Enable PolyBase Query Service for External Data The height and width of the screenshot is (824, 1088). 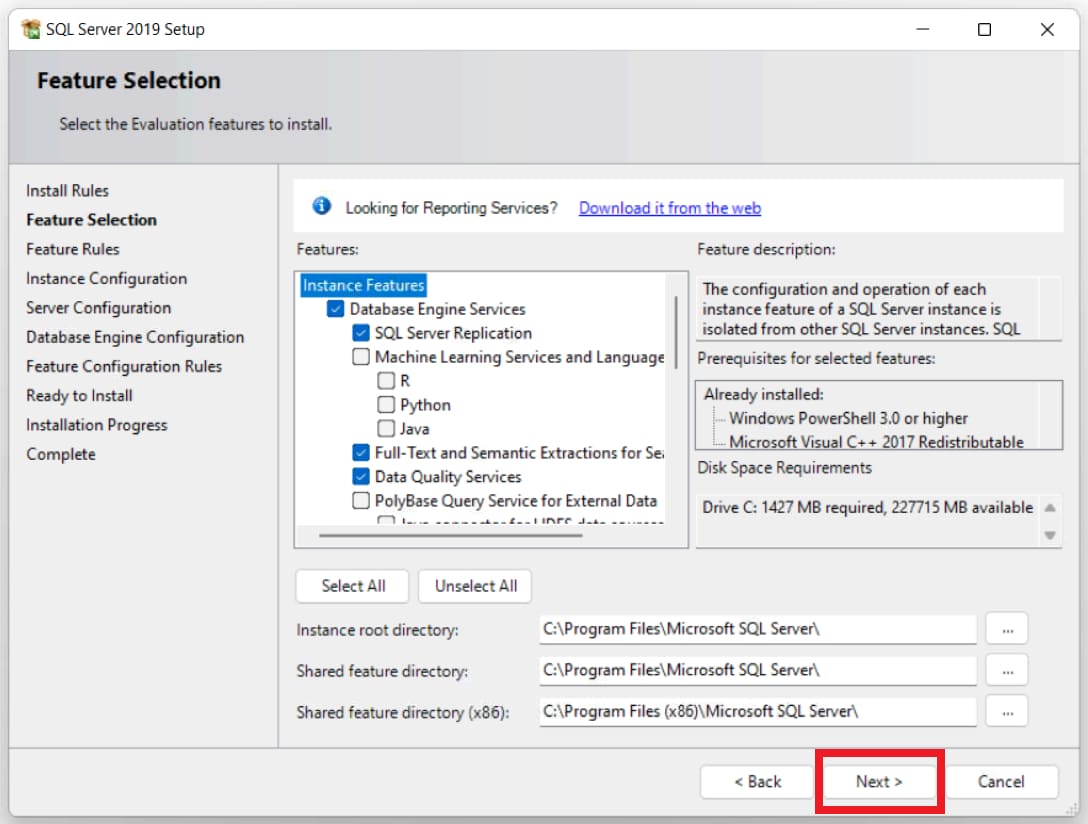361,501
